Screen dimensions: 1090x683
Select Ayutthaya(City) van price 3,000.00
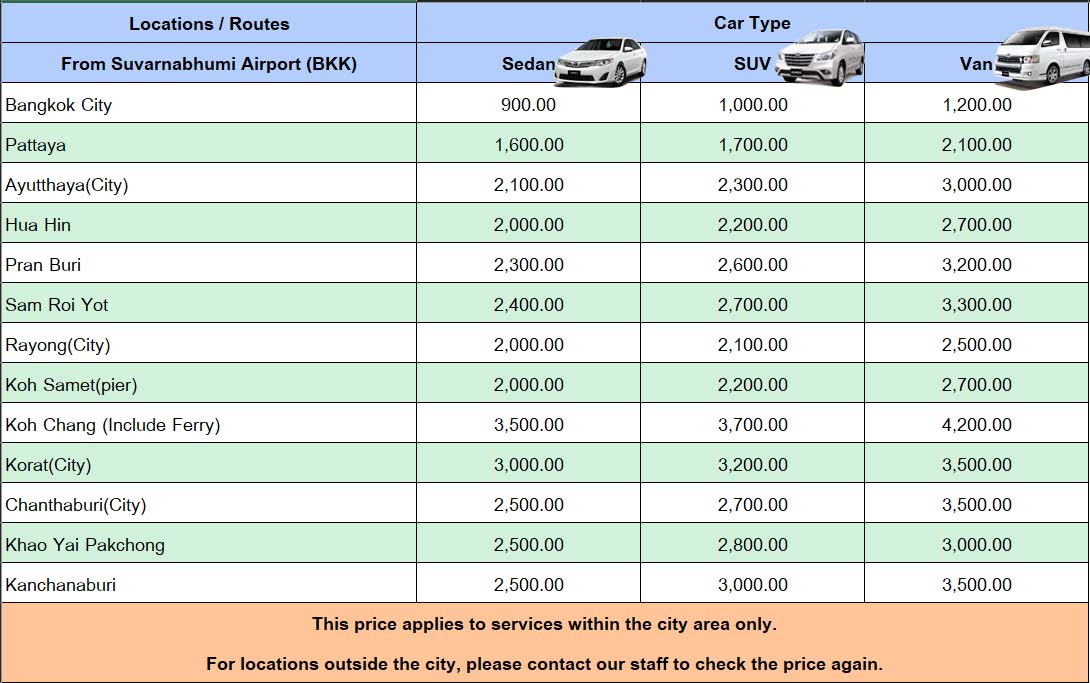[x=976, y=185]
